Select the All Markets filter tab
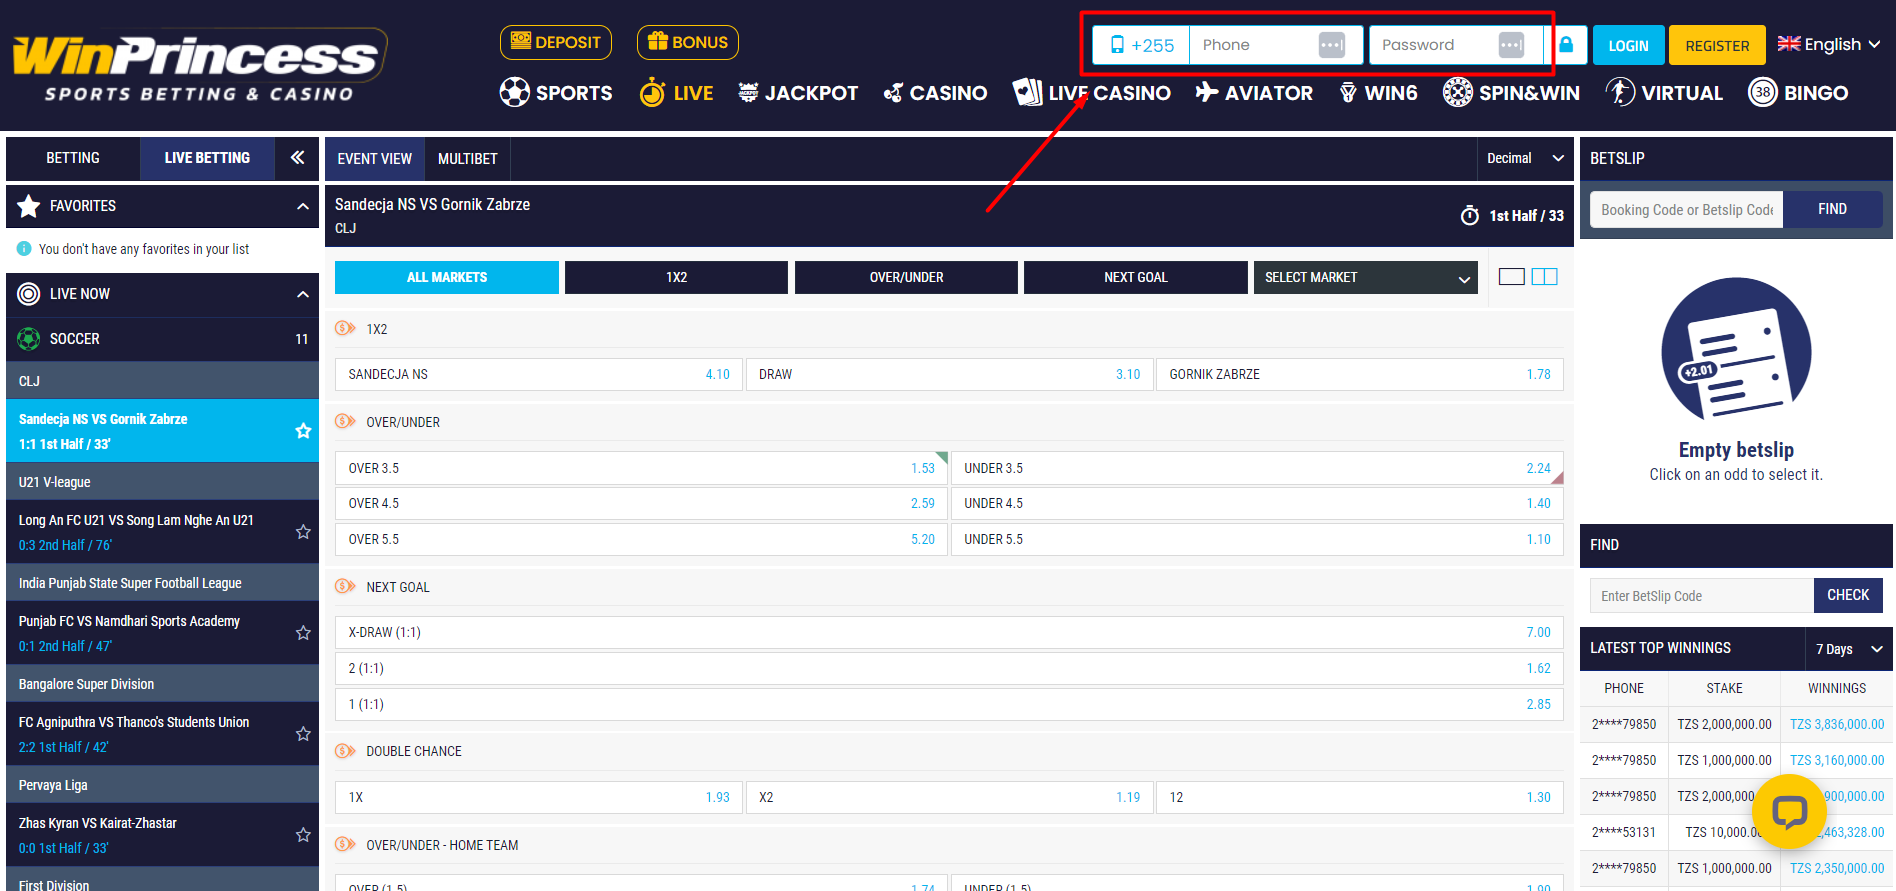The width and height of the screenshot is (1896, 891). 447,277
